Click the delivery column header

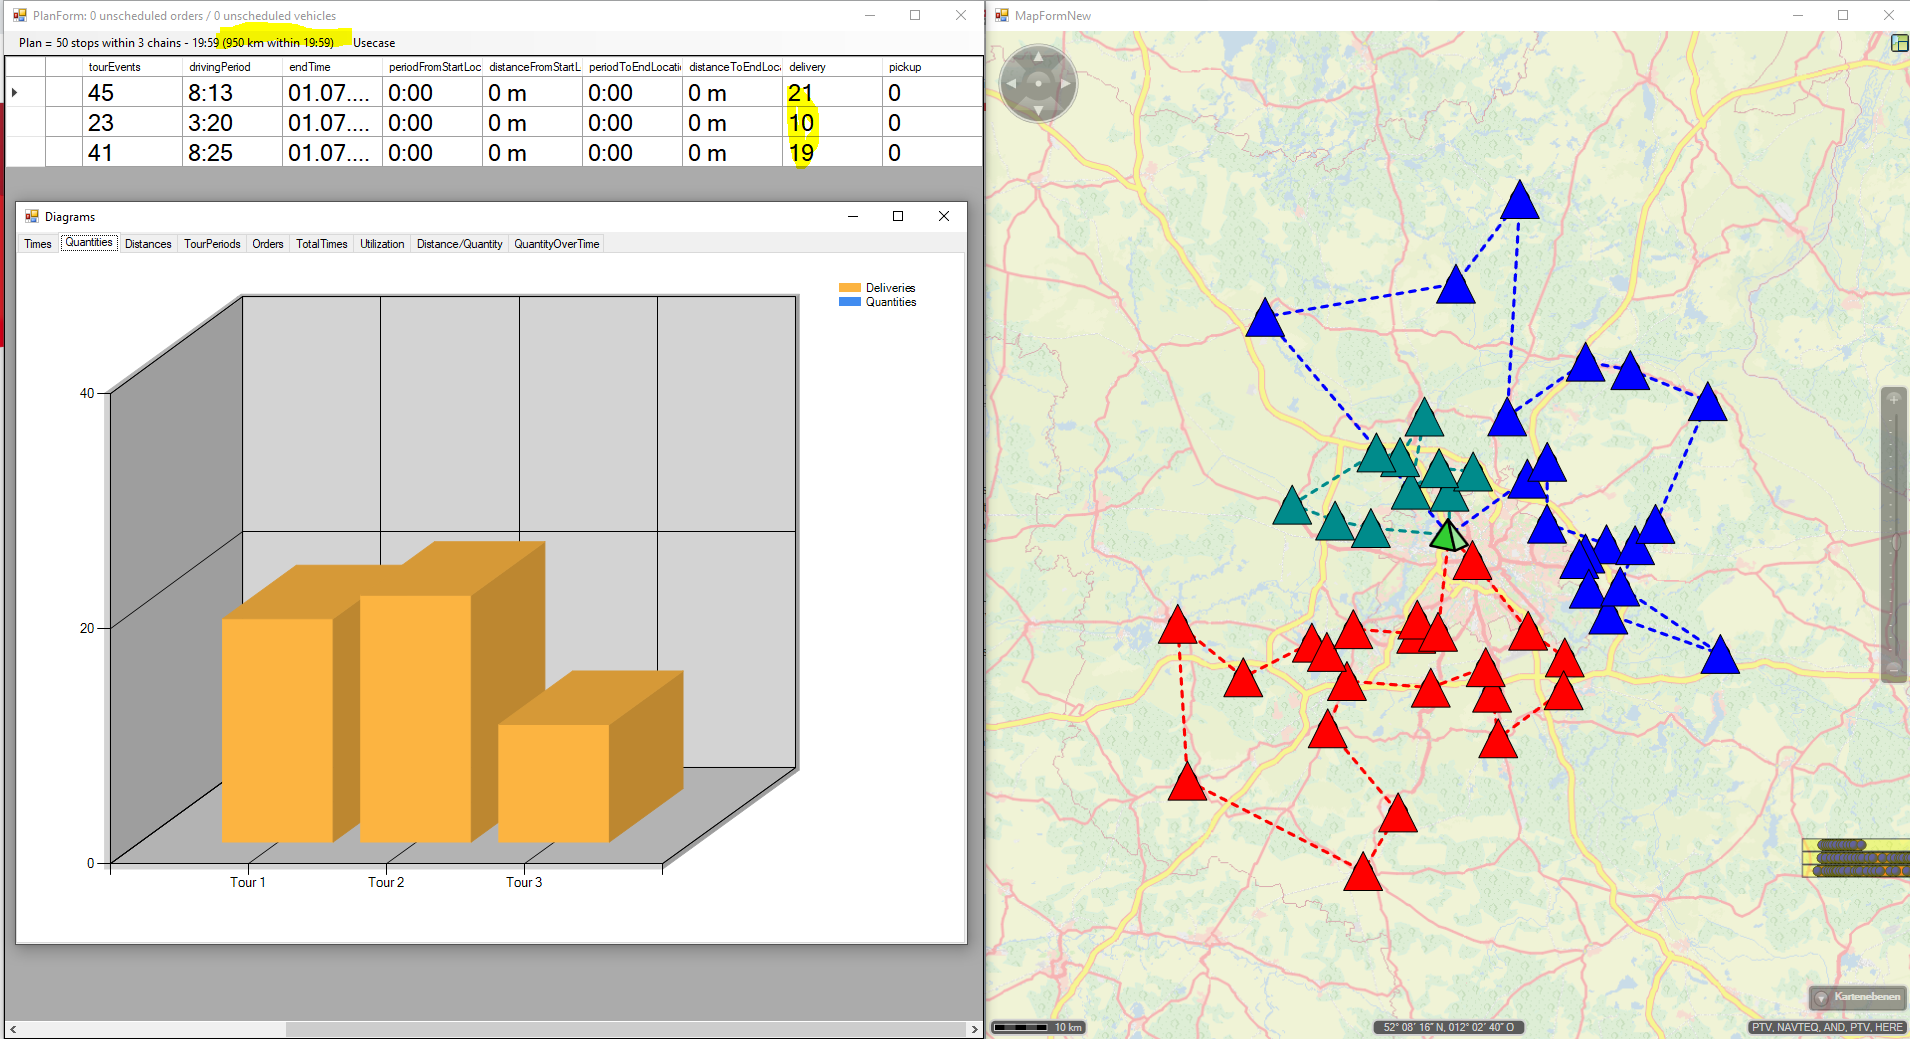807,67
